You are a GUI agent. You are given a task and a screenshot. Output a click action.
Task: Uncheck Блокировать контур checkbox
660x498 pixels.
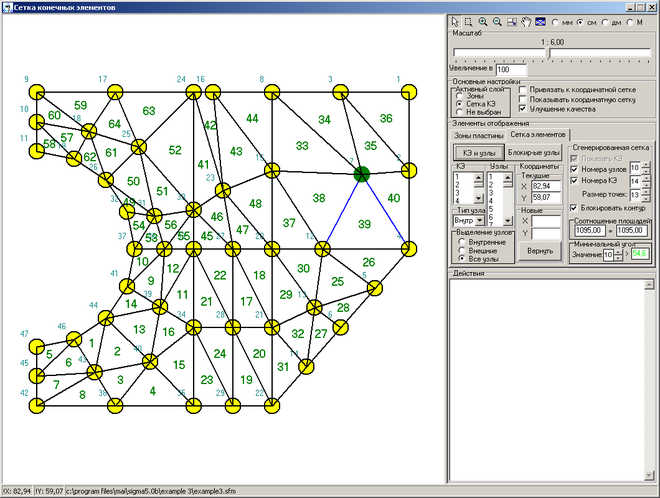pos(574,208)
